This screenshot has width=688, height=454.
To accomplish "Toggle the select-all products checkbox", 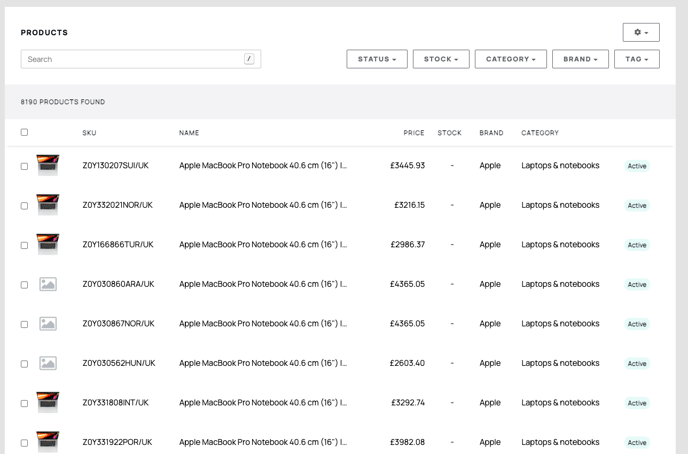I will [24, 132].
